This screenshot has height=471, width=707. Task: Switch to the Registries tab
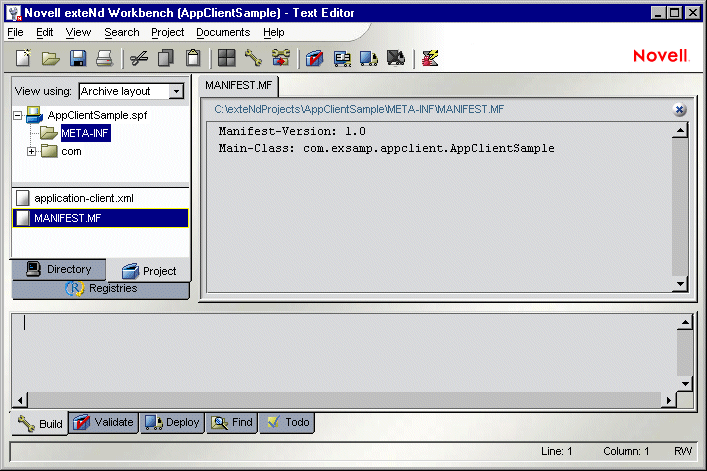(101, 288)
